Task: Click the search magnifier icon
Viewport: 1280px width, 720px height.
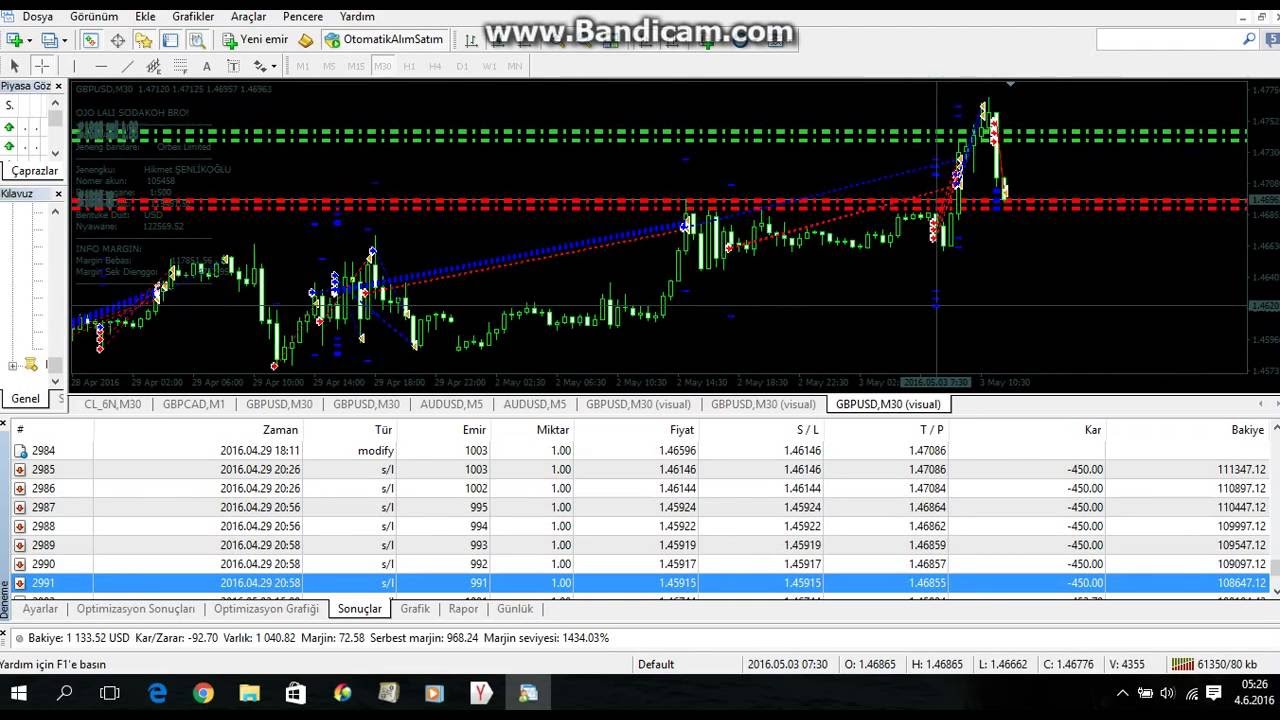Action: pos(1249,40)
